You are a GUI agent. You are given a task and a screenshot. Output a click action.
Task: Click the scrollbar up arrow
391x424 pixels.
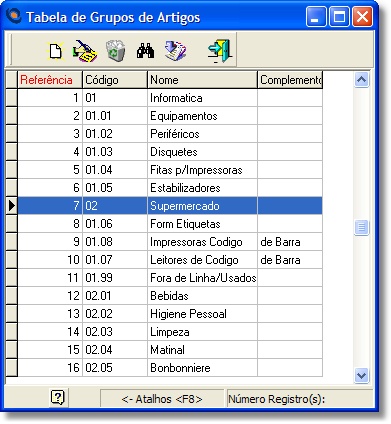[x=362, y=80]
